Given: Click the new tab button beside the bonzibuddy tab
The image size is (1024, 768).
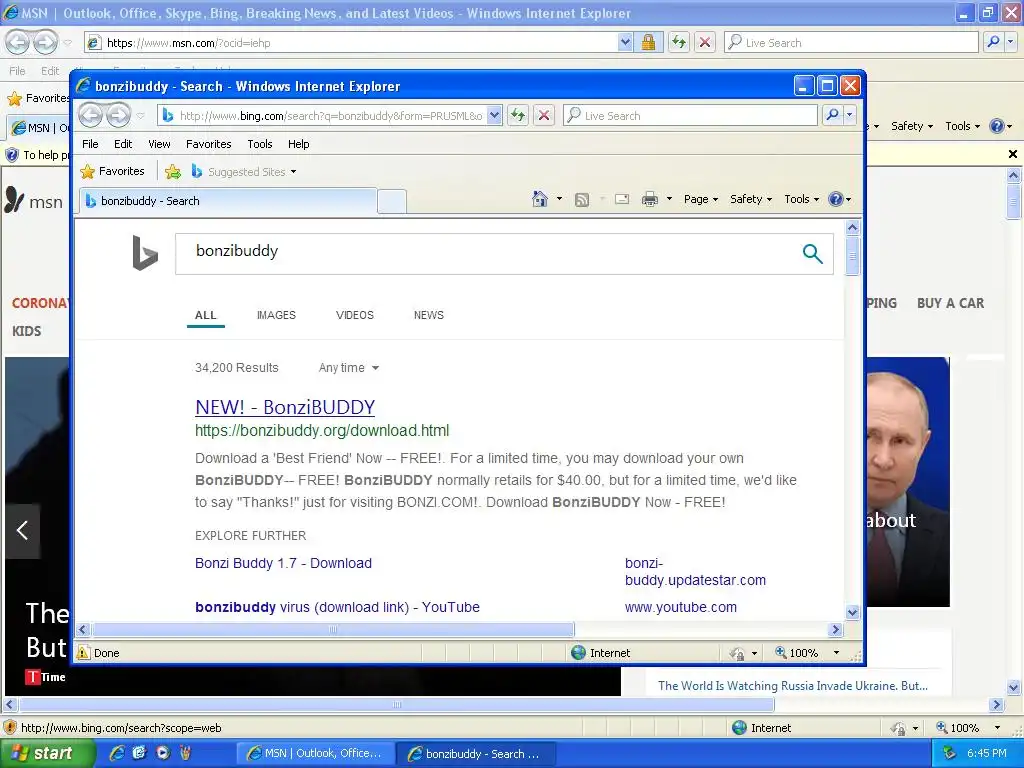Looking at the screenshot, I should point(392,200).
